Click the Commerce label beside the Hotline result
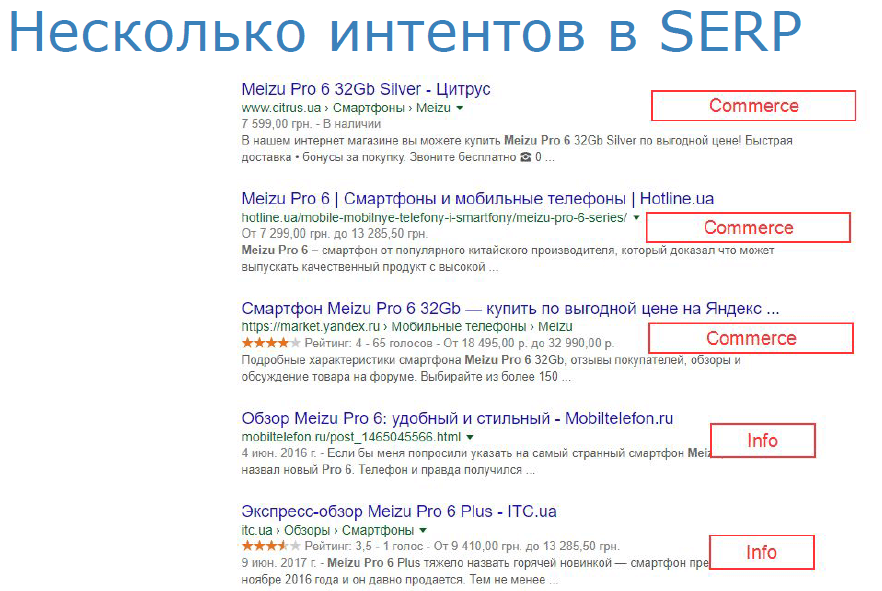 [x=748, y=227]
